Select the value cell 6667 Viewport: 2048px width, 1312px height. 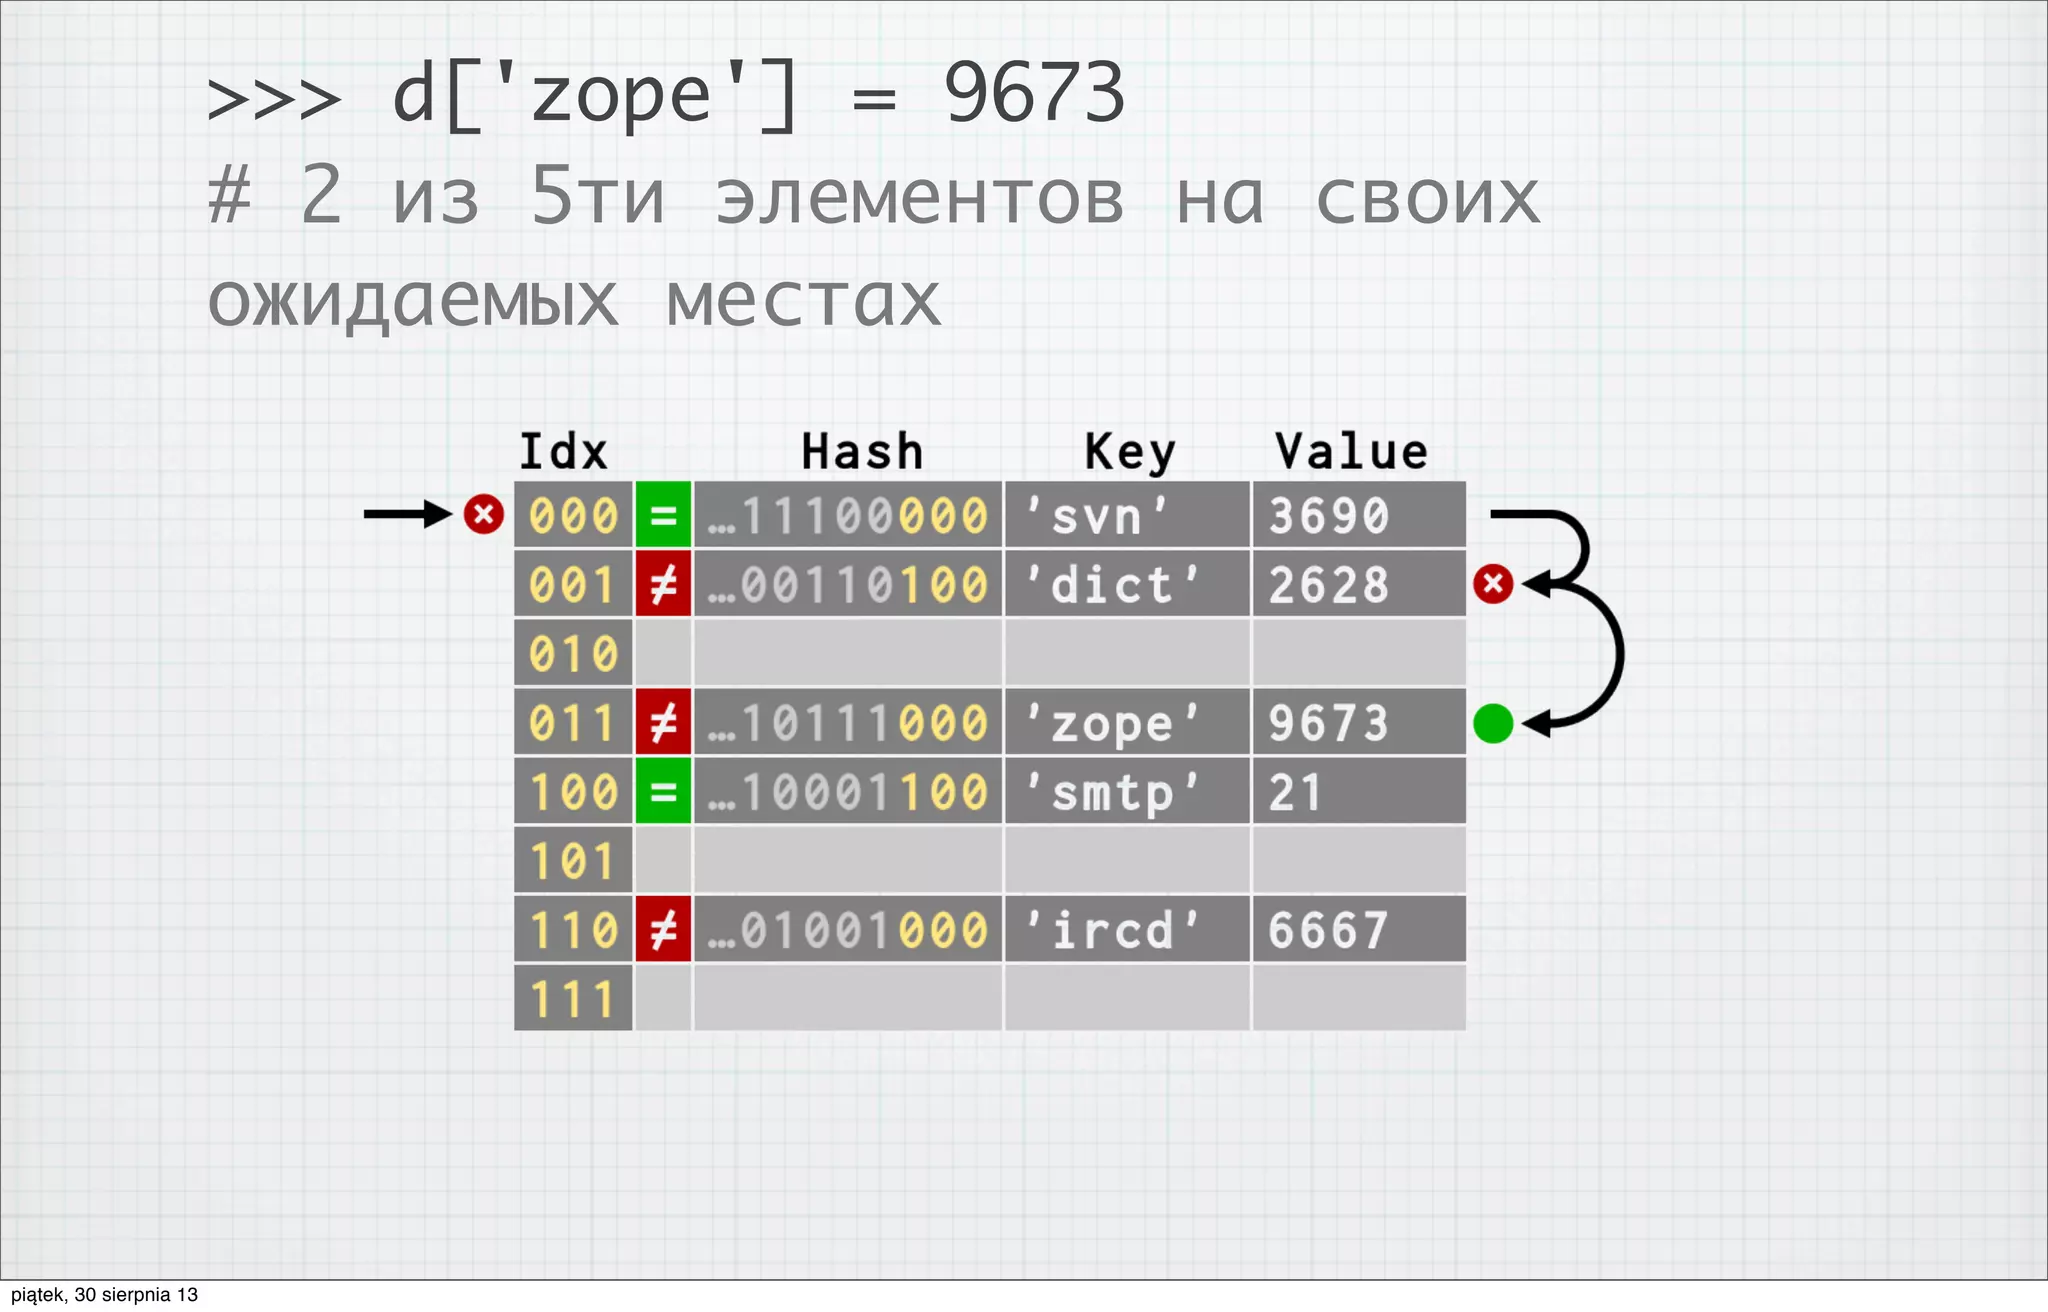1359,929
